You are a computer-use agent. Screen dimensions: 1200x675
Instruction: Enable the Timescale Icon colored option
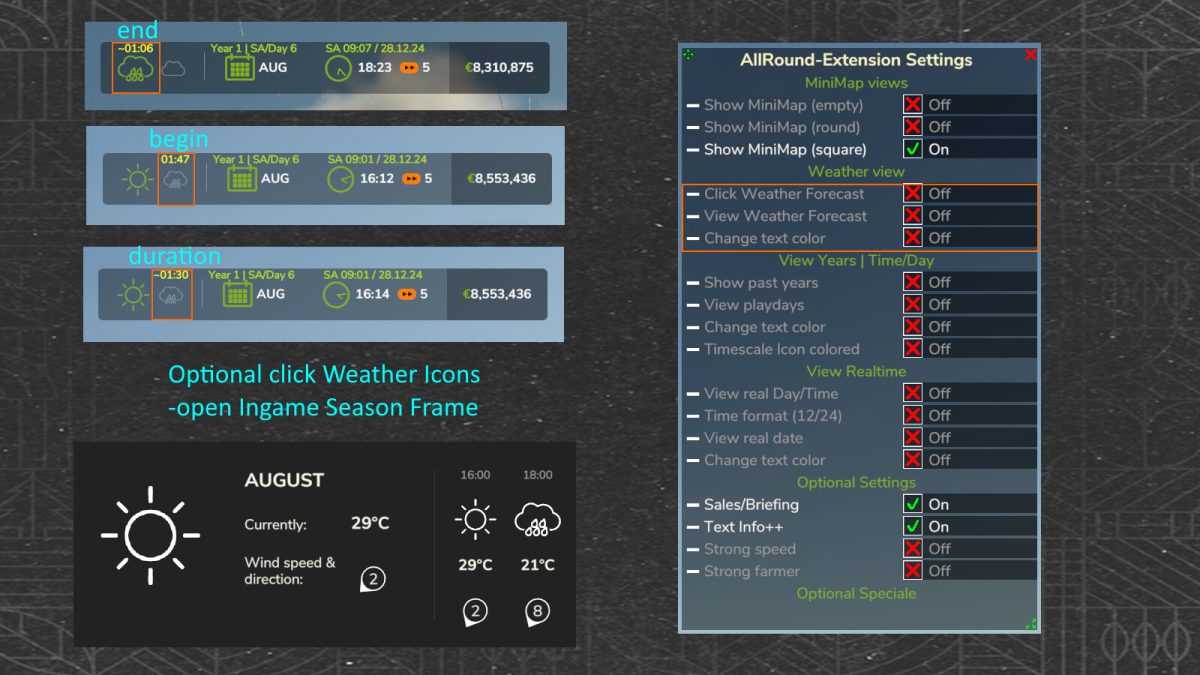912,349
